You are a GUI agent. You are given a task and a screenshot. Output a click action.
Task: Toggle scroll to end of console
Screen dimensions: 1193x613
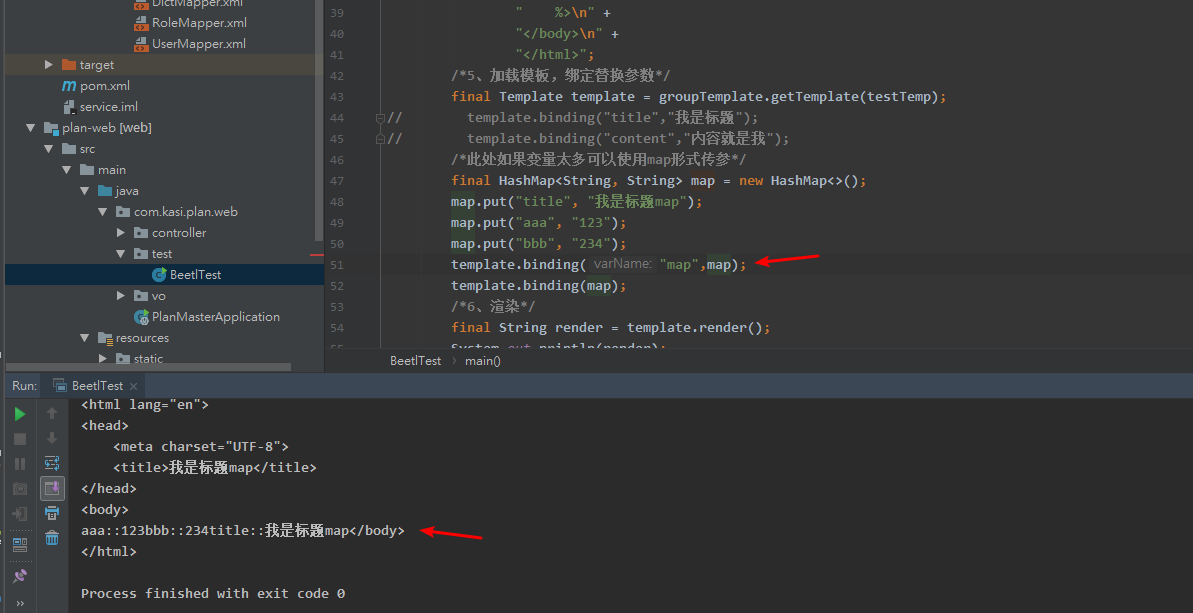click(x=52, y=488)
